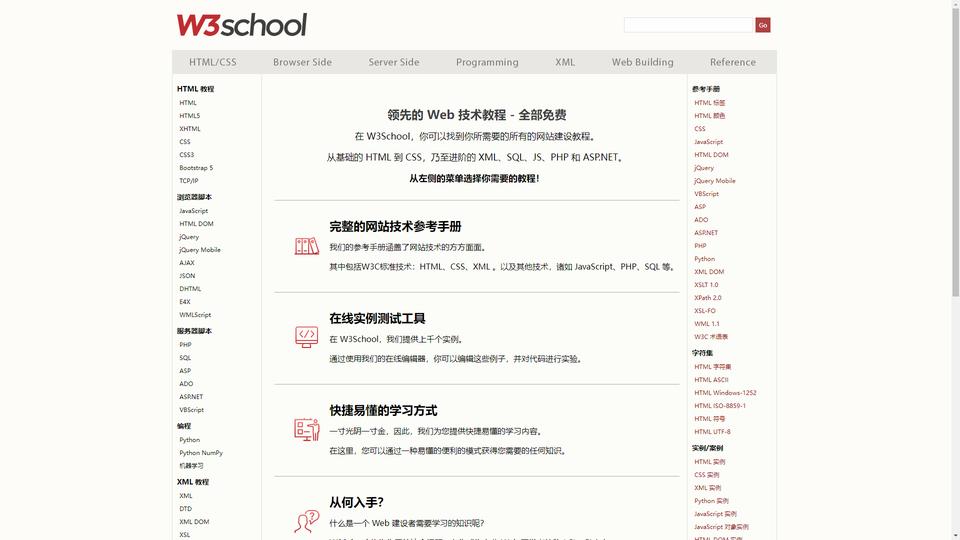
Task: Open JavaScript 对象实例 link
Action: (721, 527)
